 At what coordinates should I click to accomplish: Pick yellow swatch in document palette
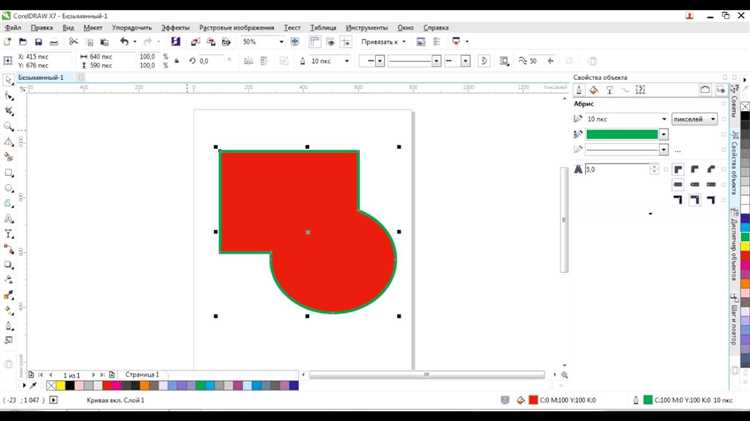[61, 385]
